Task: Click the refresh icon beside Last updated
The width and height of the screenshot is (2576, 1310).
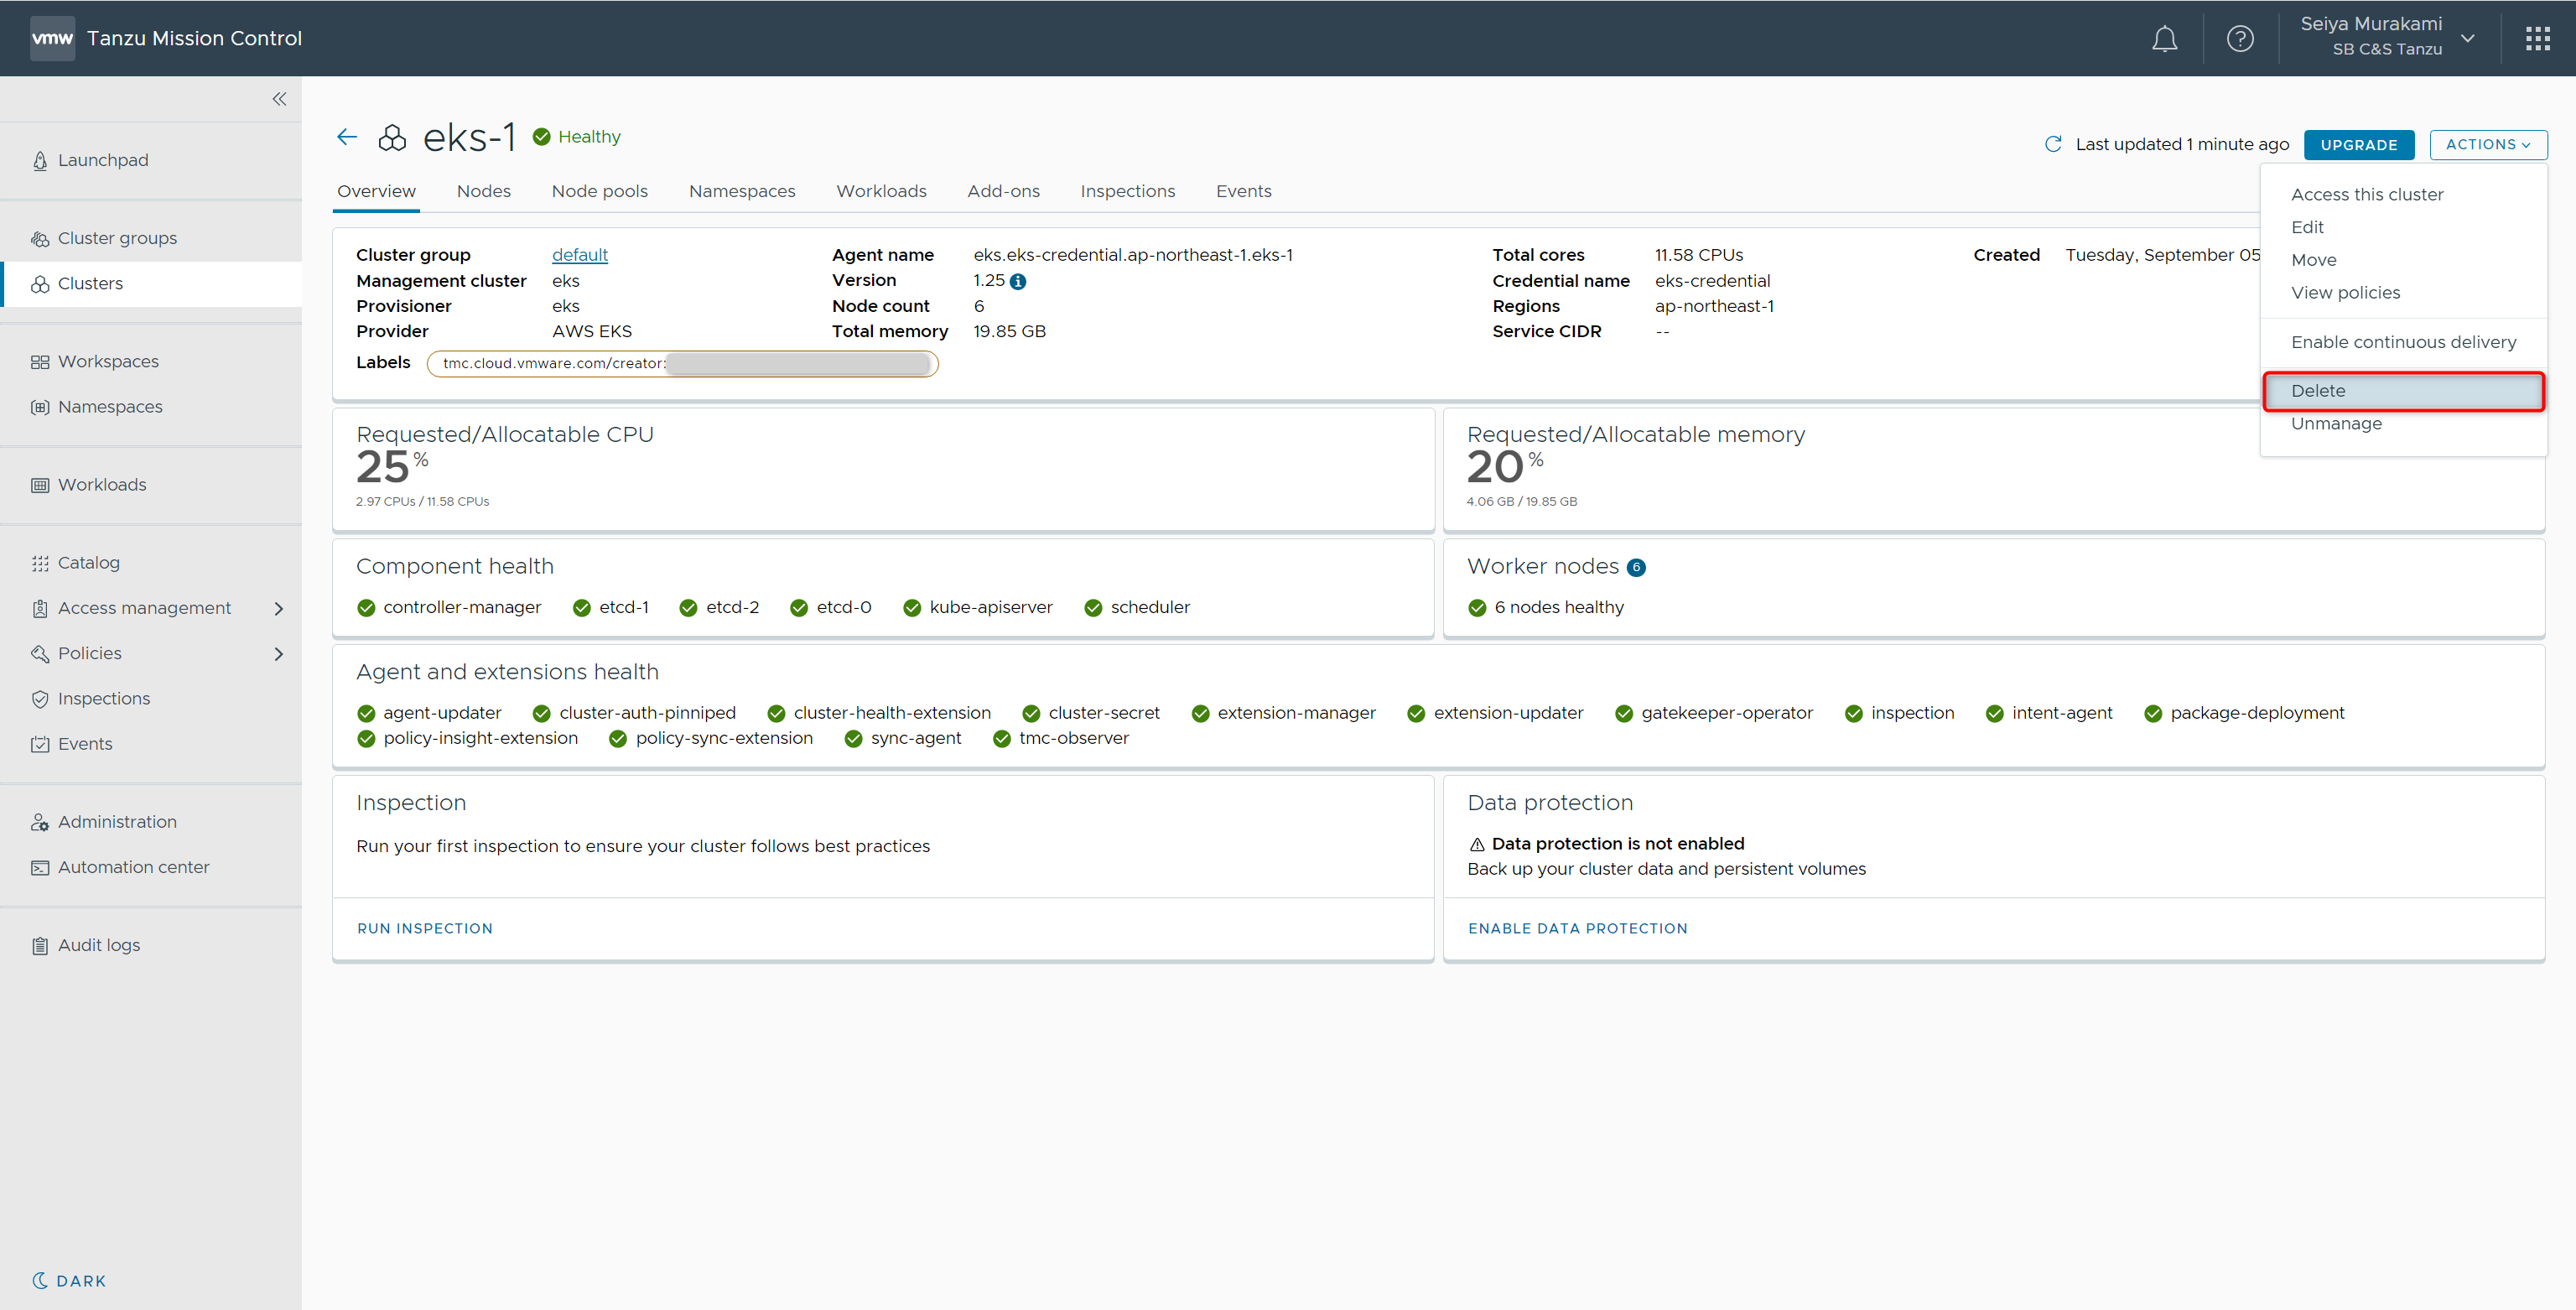Action: tap(2053, 144)
